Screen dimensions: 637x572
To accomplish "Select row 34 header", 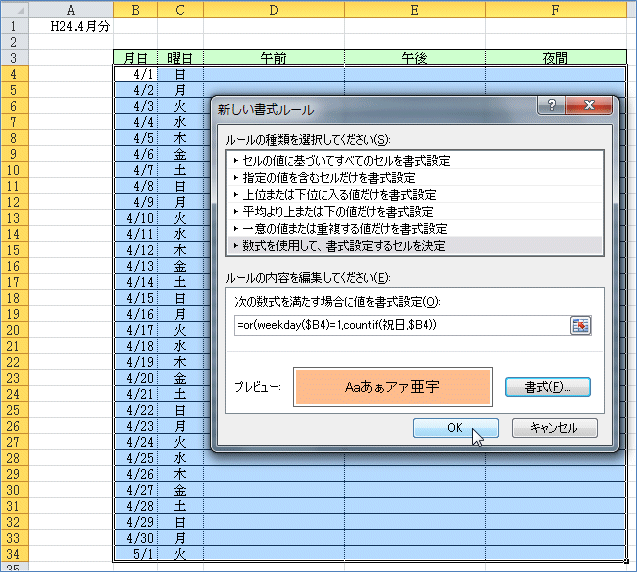I will pyautogui.click(x=14, y=554).
